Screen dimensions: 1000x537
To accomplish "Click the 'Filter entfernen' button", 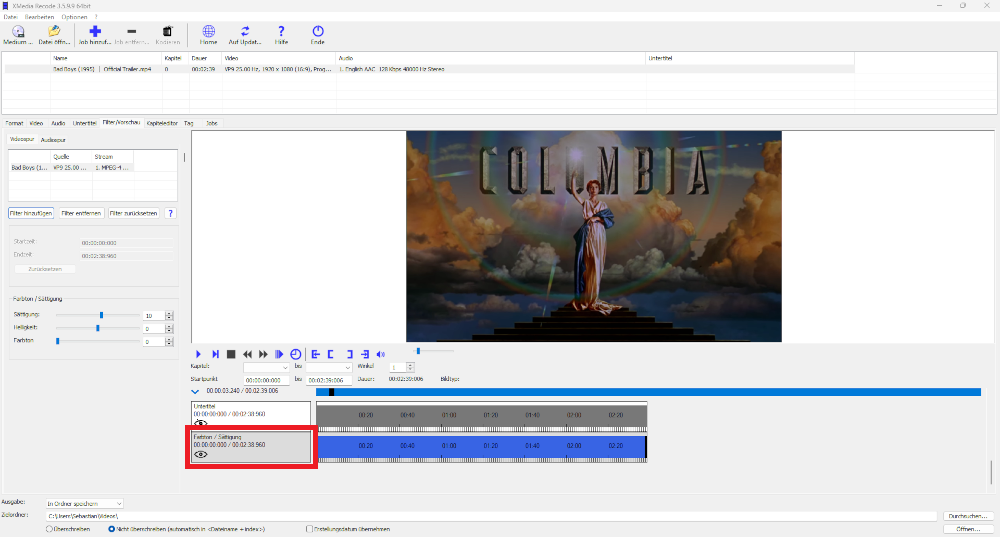I will click(x=81, y=214).
